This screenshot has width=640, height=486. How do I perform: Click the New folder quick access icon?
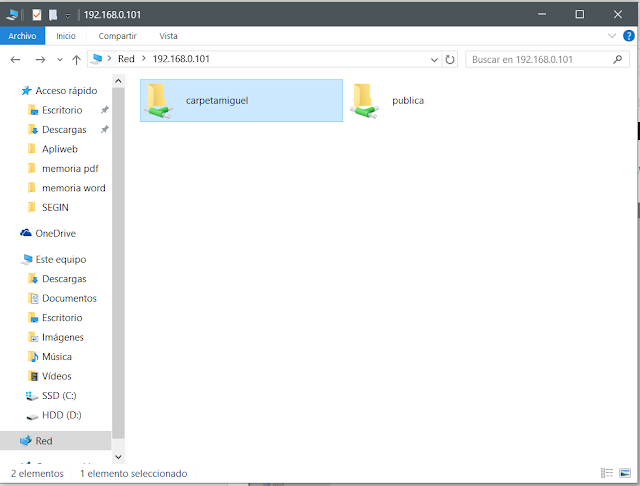(x=53, y=15)
